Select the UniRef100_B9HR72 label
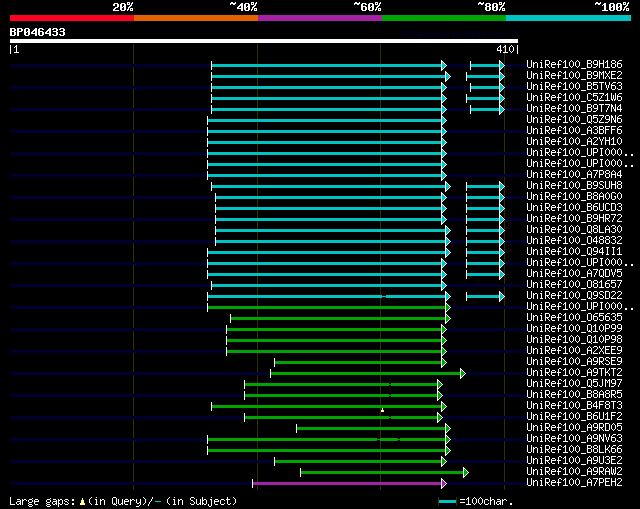The width and height of the screenshot is (640, 509). (574, 219)
